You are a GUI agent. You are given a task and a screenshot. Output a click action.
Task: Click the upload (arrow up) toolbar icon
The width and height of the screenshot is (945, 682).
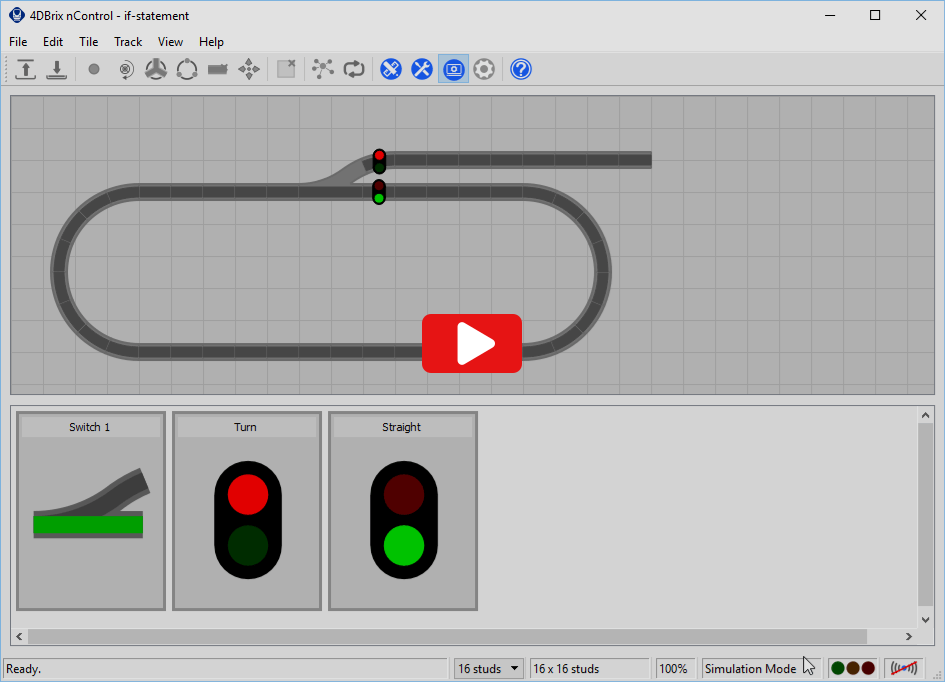25,69
